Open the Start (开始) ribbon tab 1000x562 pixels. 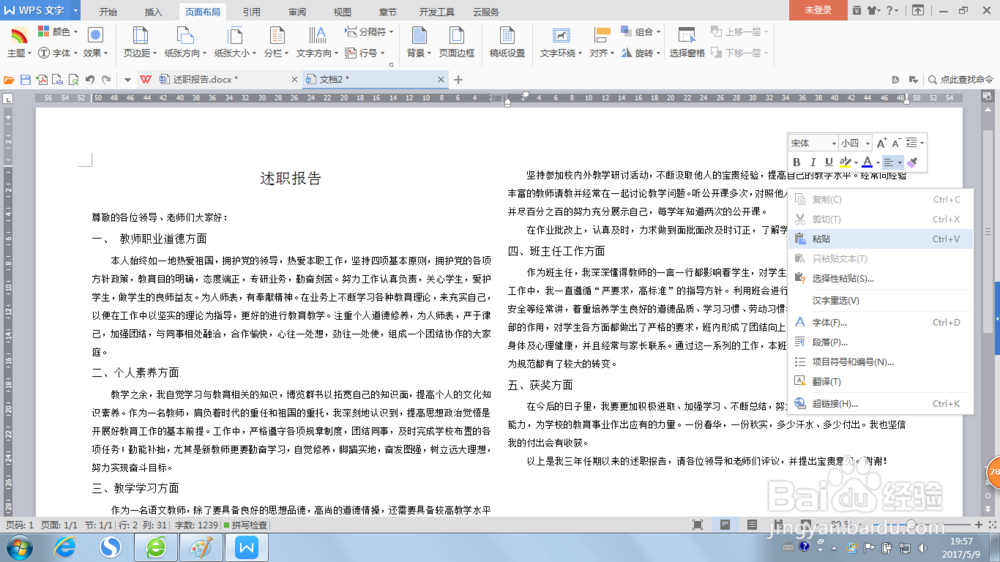[x=108, y=11]
